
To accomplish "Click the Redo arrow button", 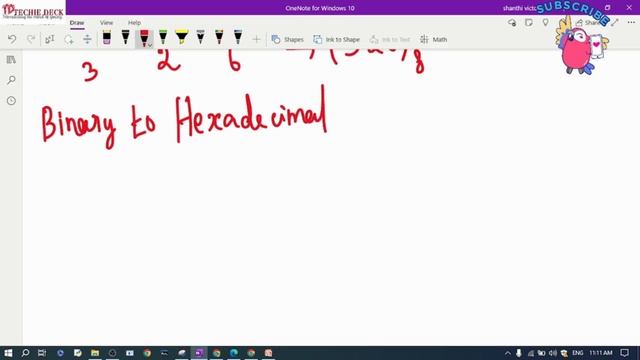I will [31, 39].
